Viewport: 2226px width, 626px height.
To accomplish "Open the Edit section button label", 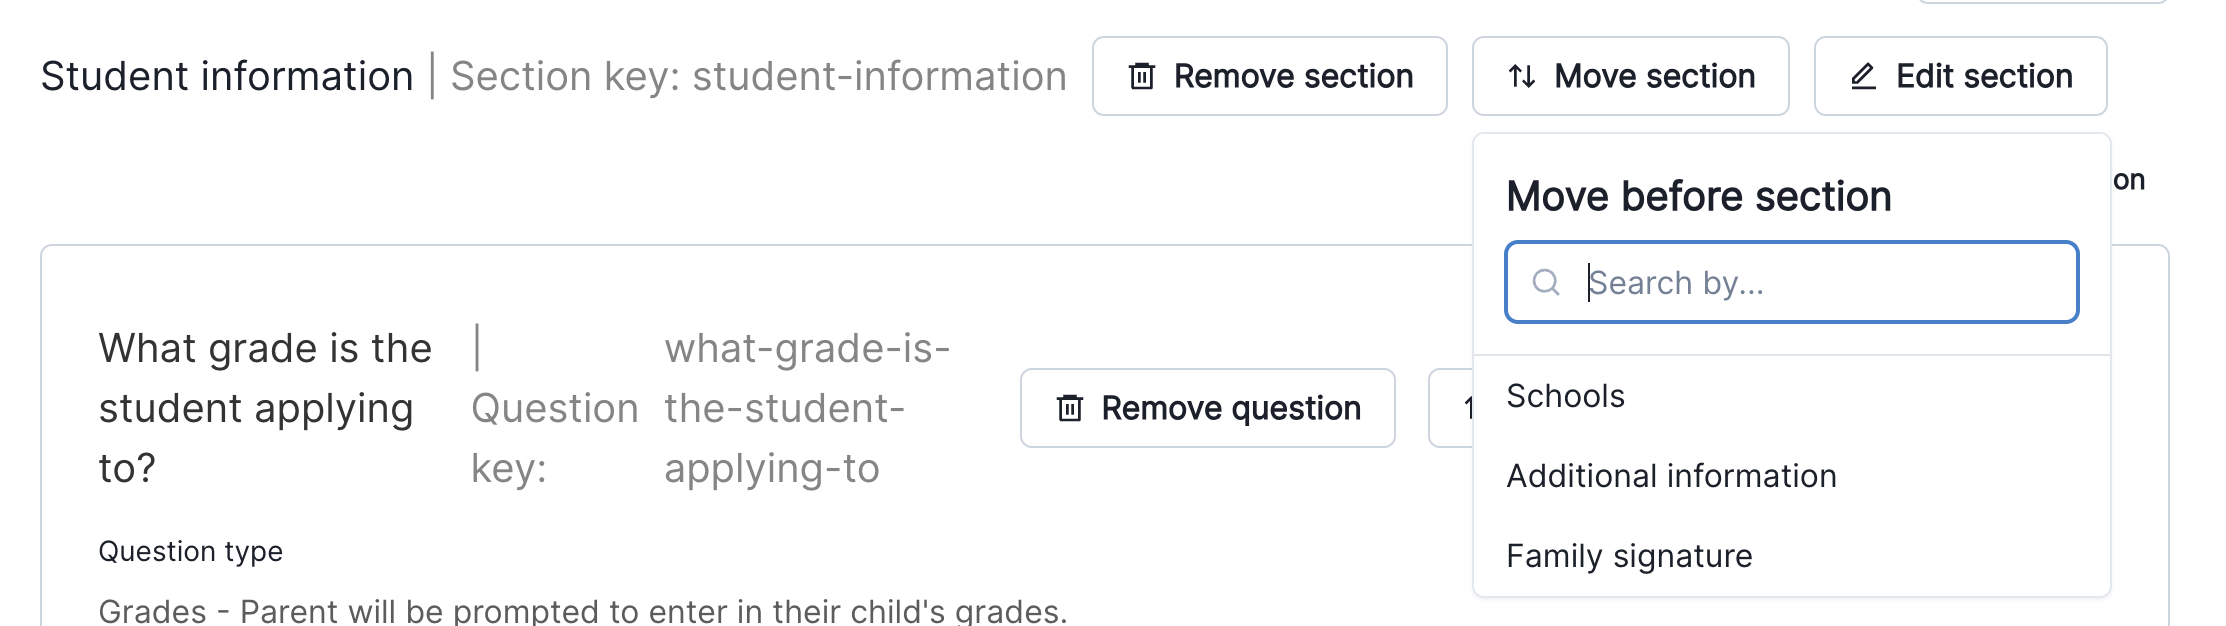I will (1984, 76).
